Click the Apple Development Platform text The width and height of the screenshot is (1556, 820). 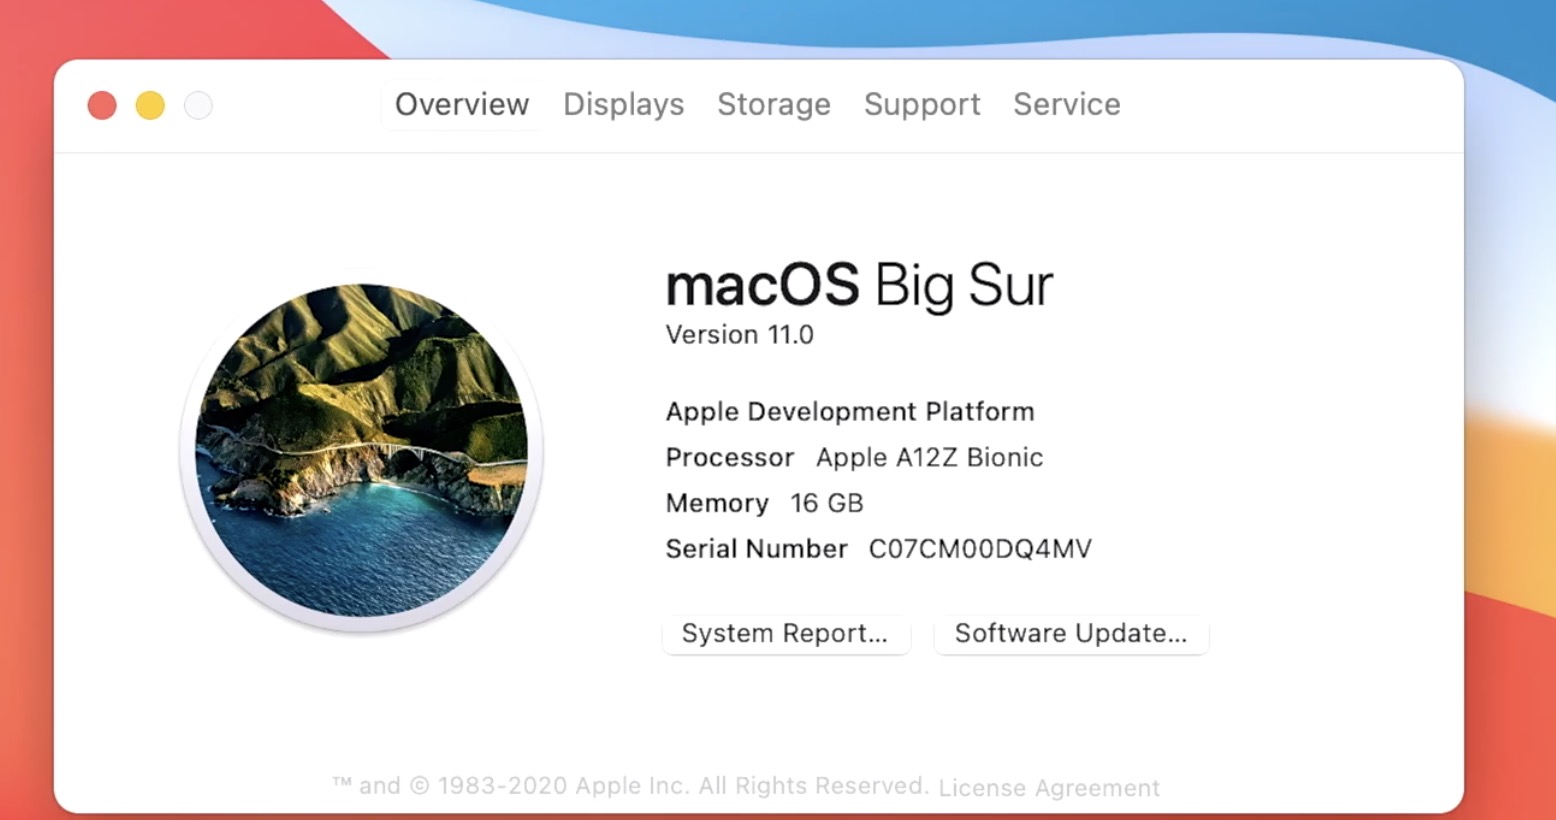[x=850, y=412]
